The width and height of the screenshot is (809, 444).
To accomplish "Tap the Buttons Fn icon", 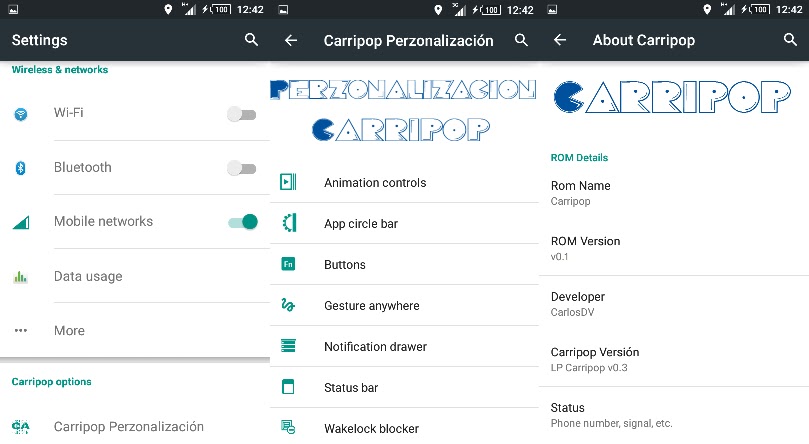I will click(288, 264).
